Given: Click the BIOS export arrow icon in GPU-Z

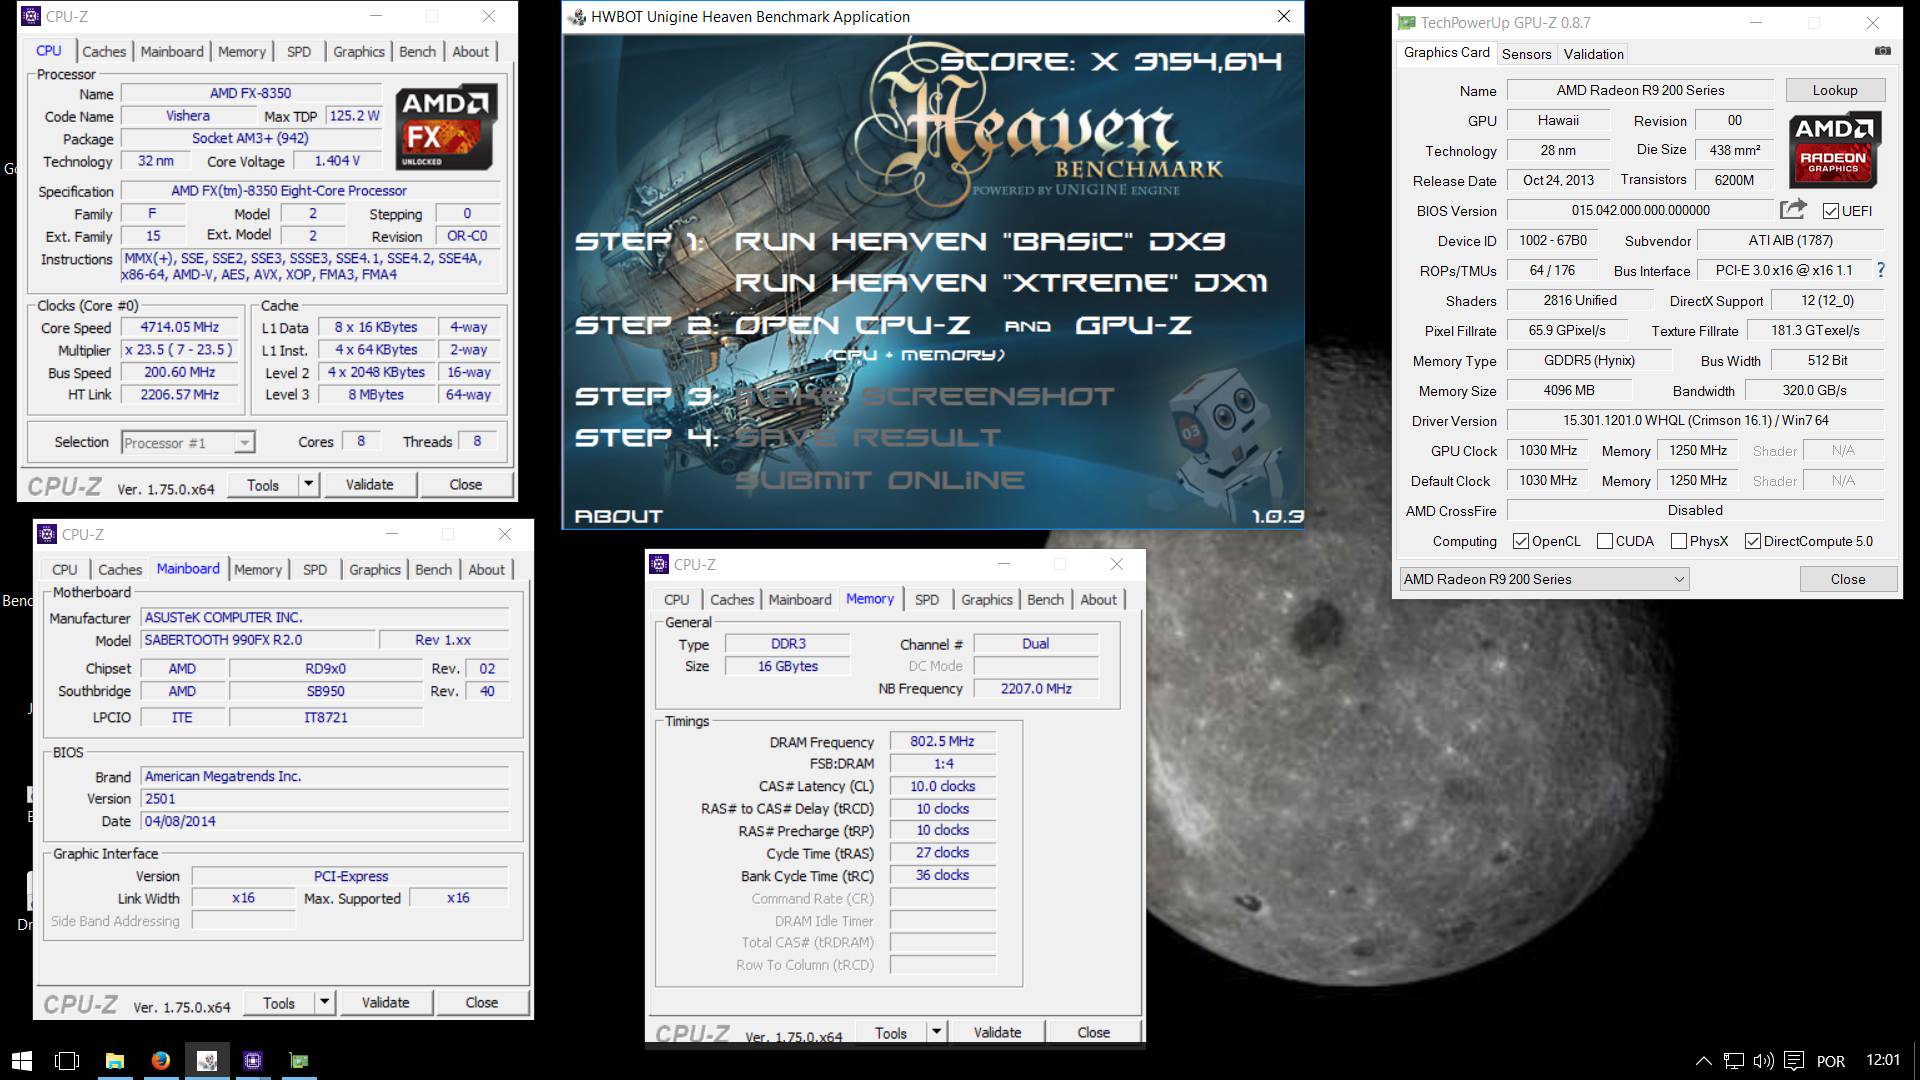Looking at the screenshot, I should click(x=1793, y=209).
